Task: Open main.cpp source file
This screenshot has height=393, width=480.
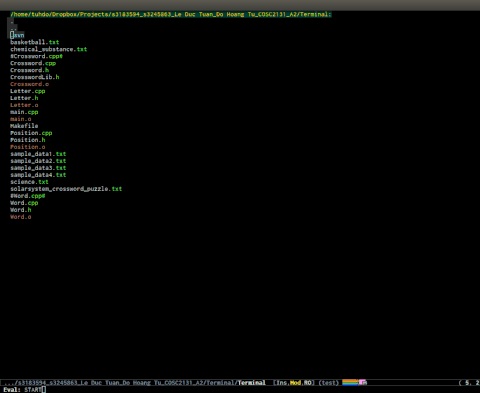Action: click(x=24, y=112)
